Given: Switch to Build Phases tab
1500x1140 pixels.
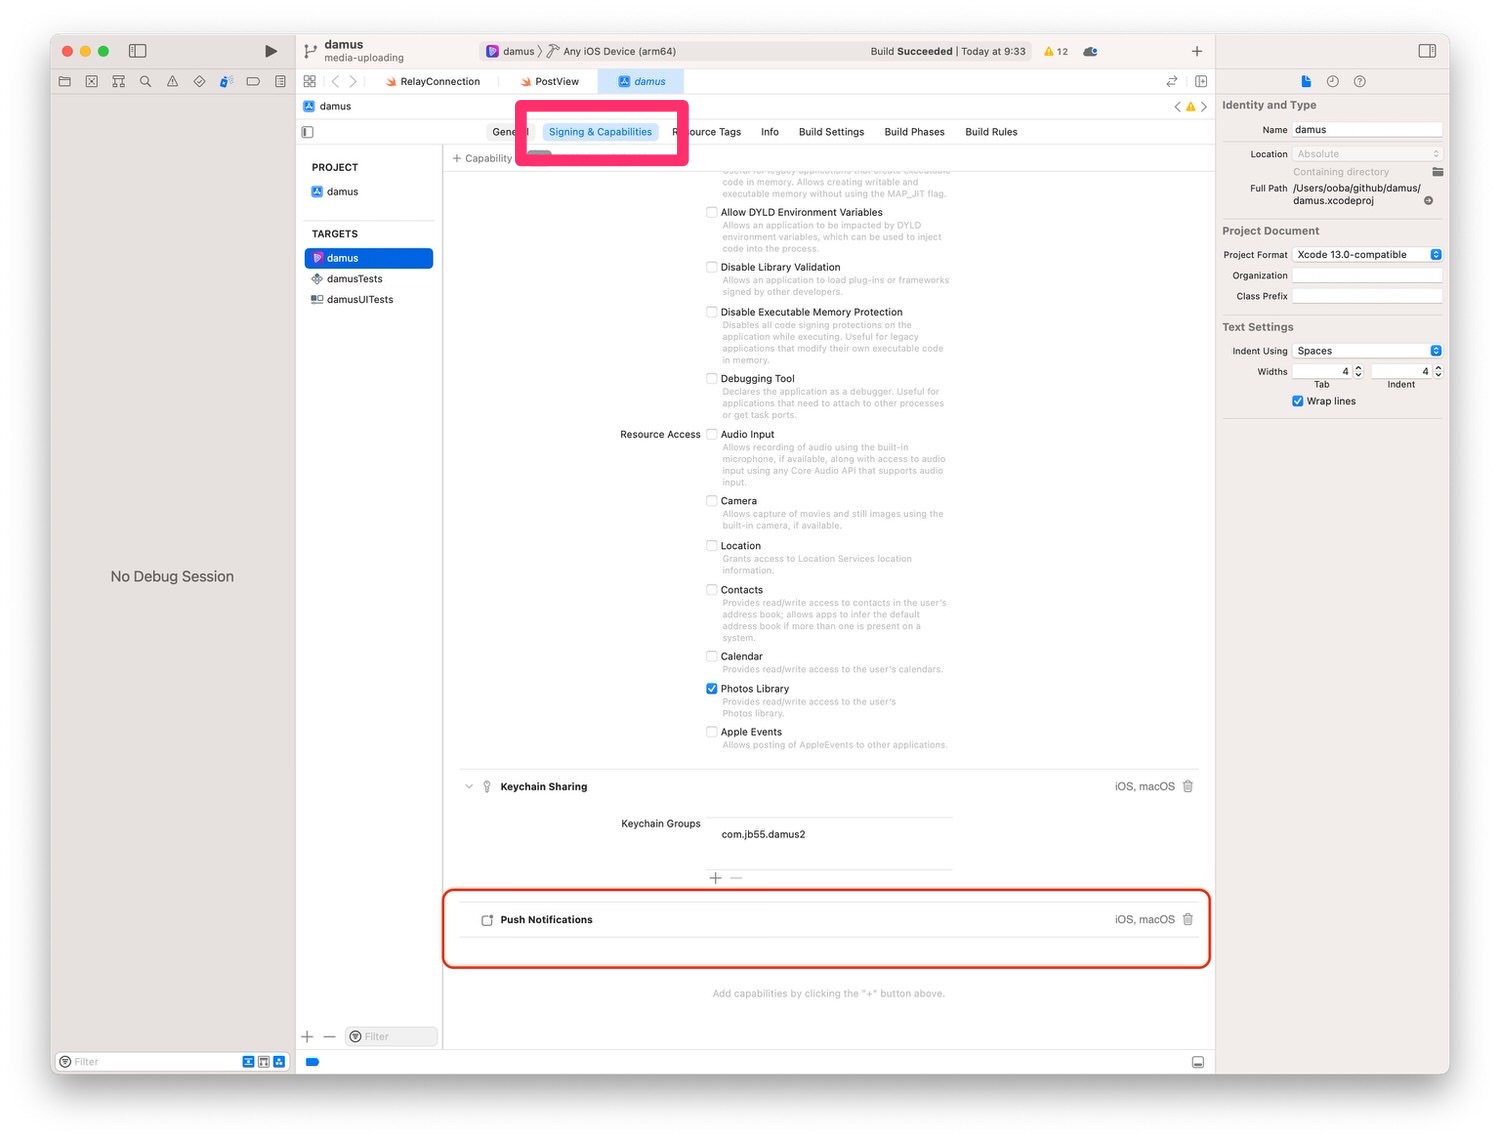Looking at the screenshot, I should tap(914, 132).
